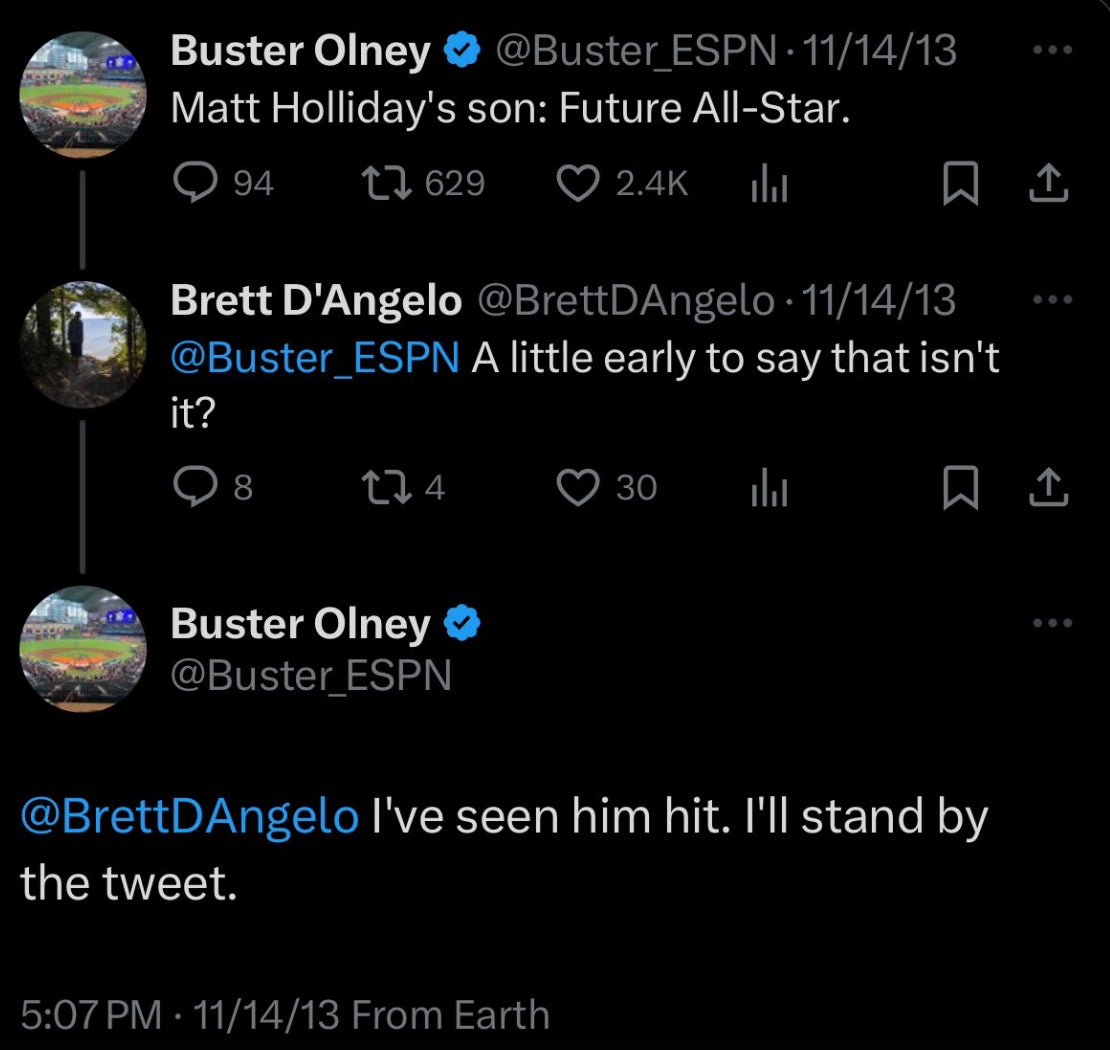Image resolution: width=1110 pixels, height=1050 pixels.
Task: Reply to Brett D'Angelo's tweet
Action: [191, 487]
